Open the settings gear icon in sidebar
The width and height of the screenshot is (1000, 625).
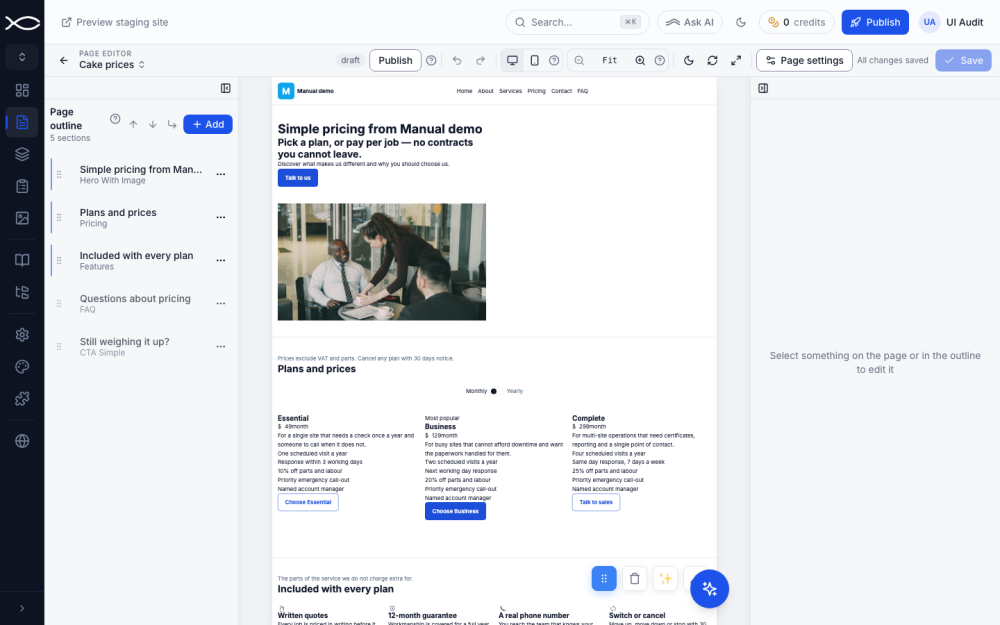(22, 335)
